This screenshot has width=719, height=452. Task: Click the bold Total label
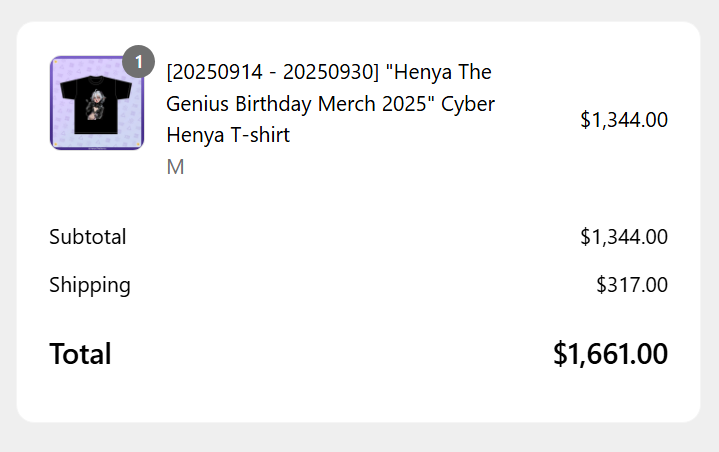pyautogui.click(x=80, y=354)
